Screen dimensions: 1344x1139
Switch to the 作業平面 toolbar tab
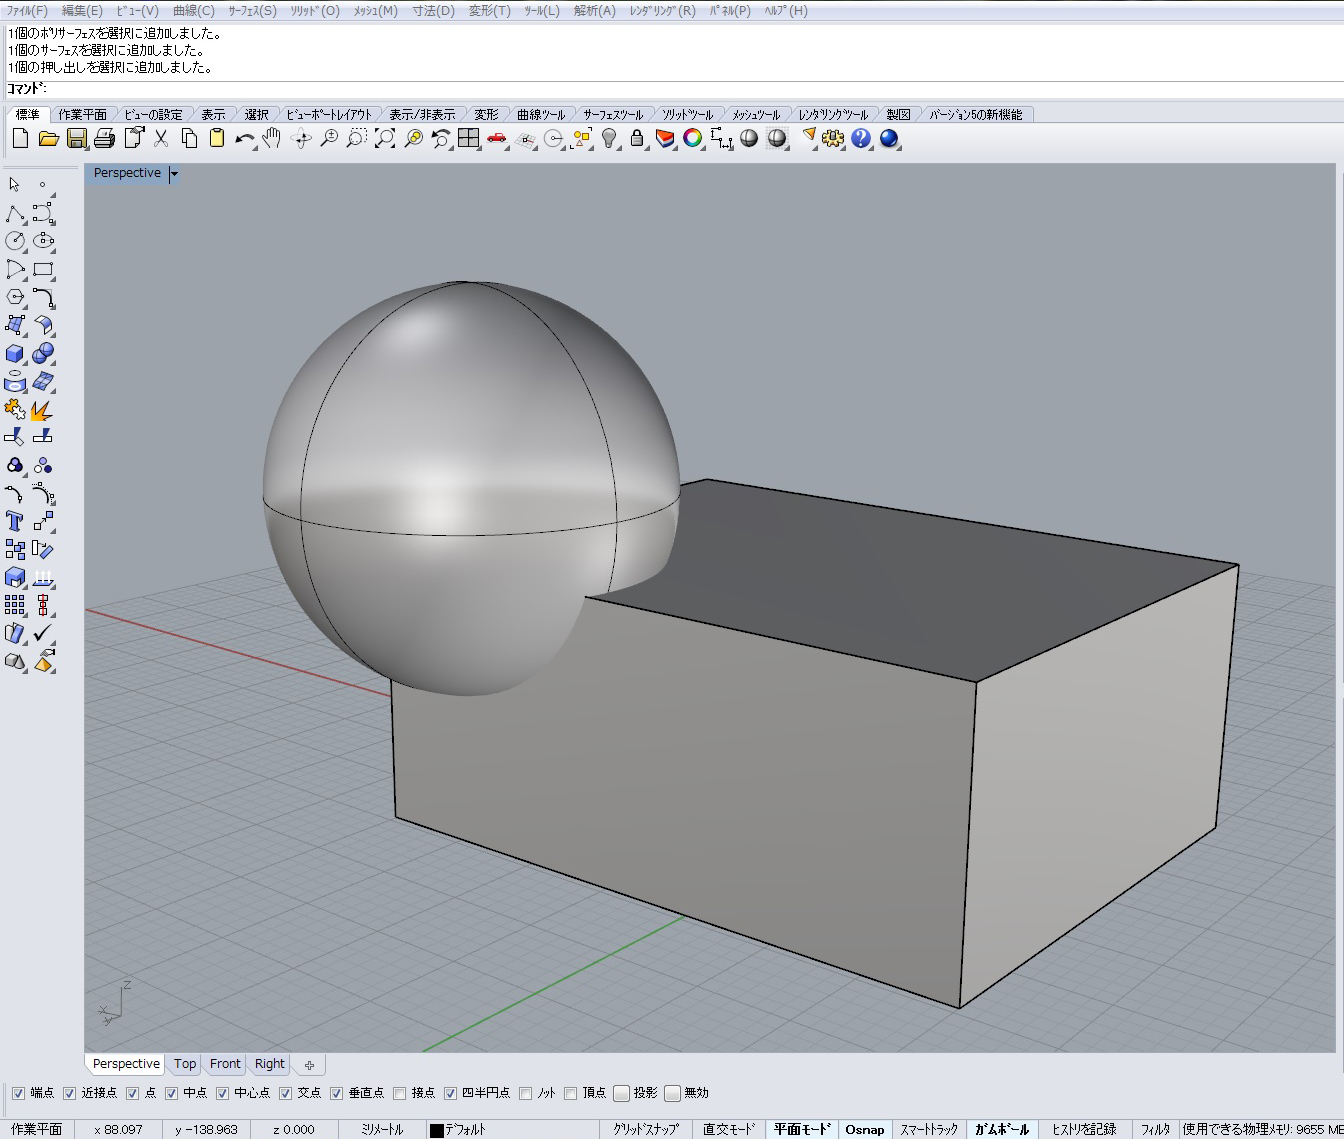click(x=82, y=115)
